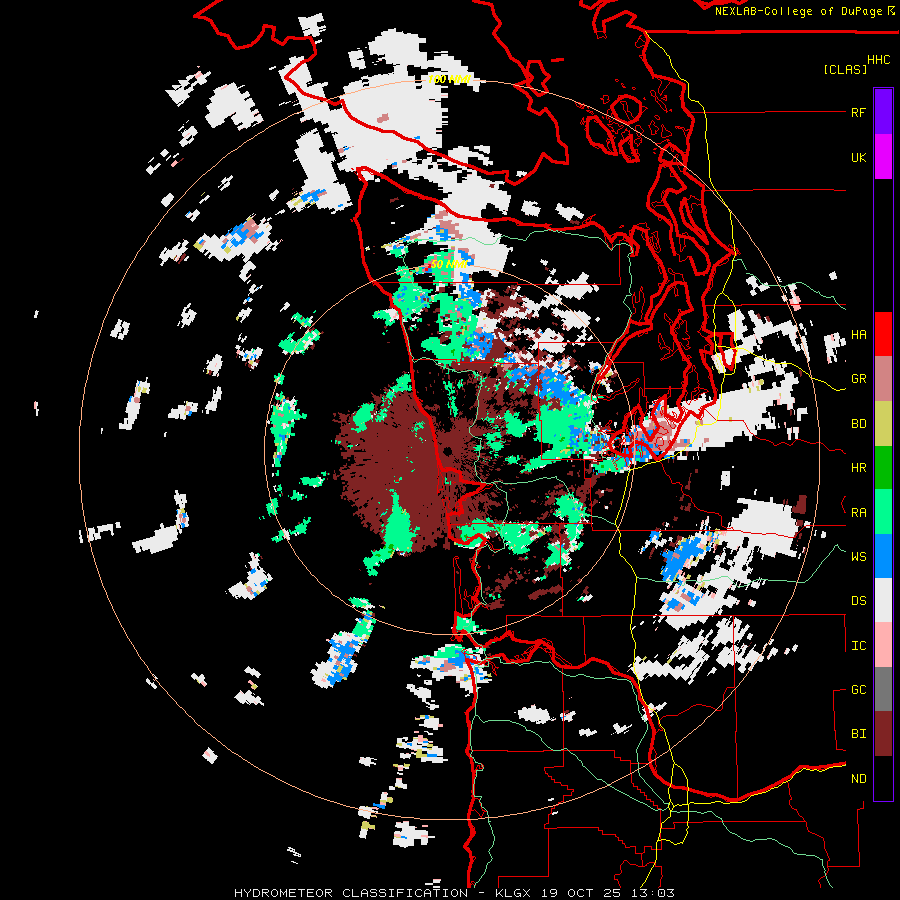The width and height of the screenshot is (900, 900).
Task: Click the HR legend label
Action: tap(859, 468)
